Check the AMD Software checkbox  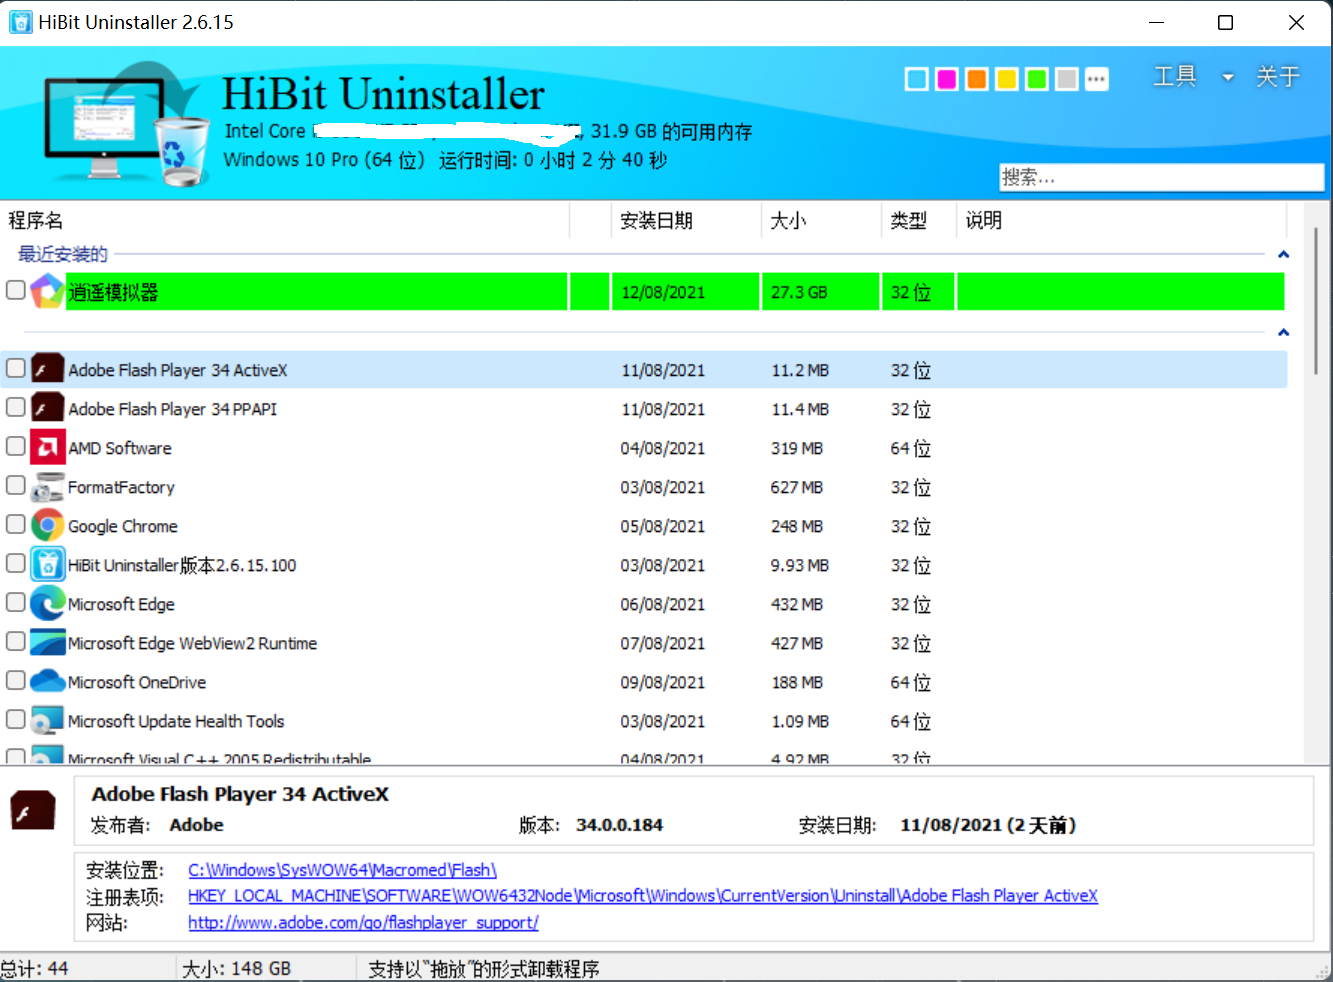click(x=15, y=446)
